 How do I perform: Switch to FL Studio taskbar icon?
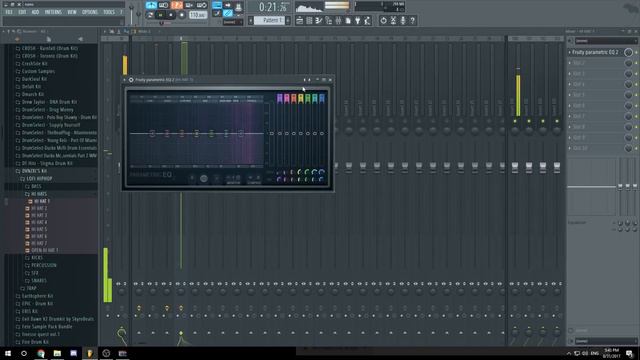[89, 353]
